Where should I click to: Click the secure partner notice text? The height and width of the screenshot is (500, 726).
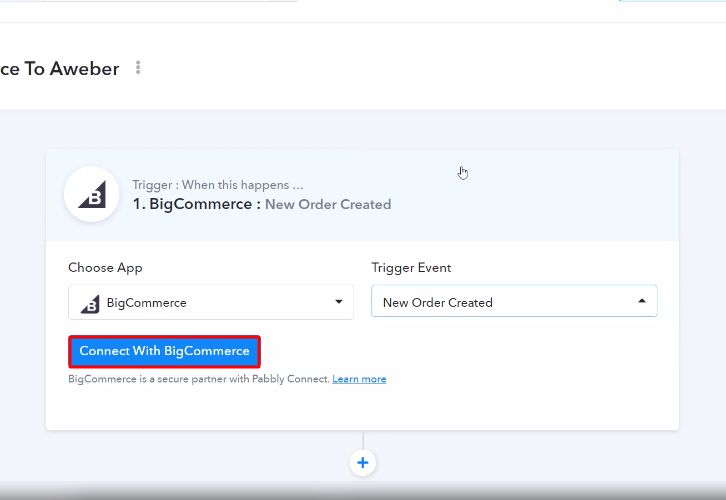click(x=199, y=379)
